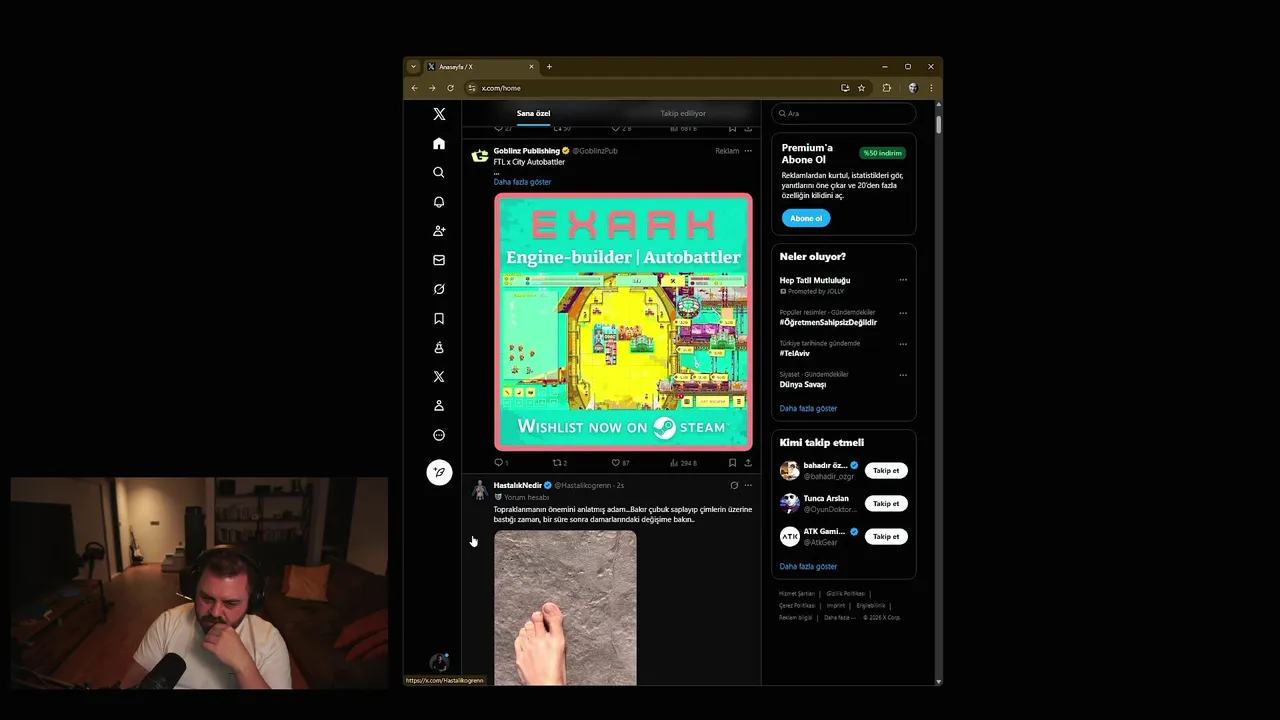This screenshot has width=1280, height=720.
Task: Open Chrome profile avatar
Action: (912, 88)
